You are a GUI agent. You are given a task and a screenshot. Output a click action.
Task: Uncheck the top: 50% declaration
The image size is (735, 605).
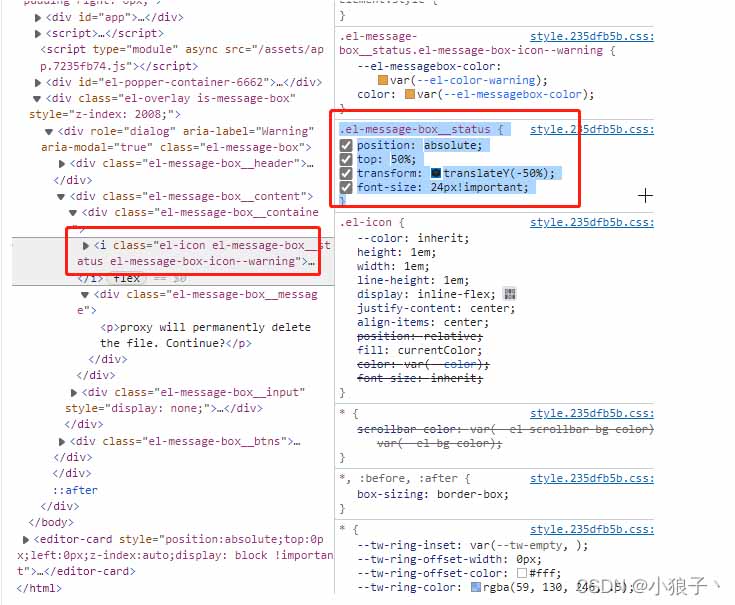click(346, 160)
